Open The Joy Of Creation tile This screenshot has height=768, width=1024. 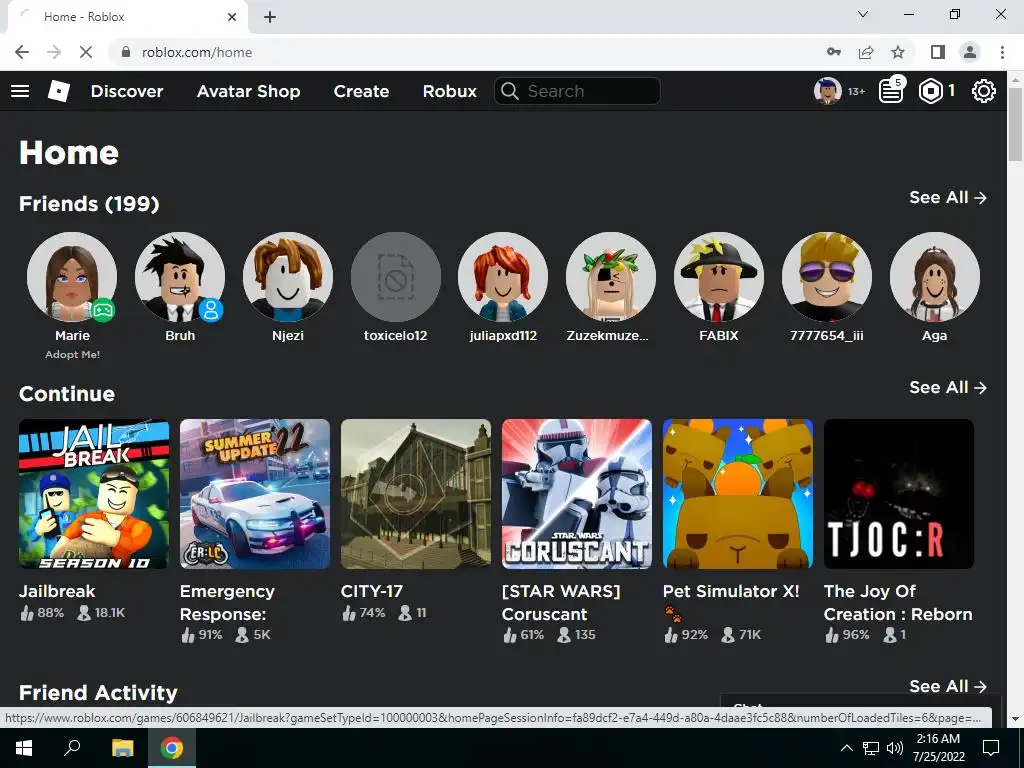pyautogui.click(x=899, y=494)
